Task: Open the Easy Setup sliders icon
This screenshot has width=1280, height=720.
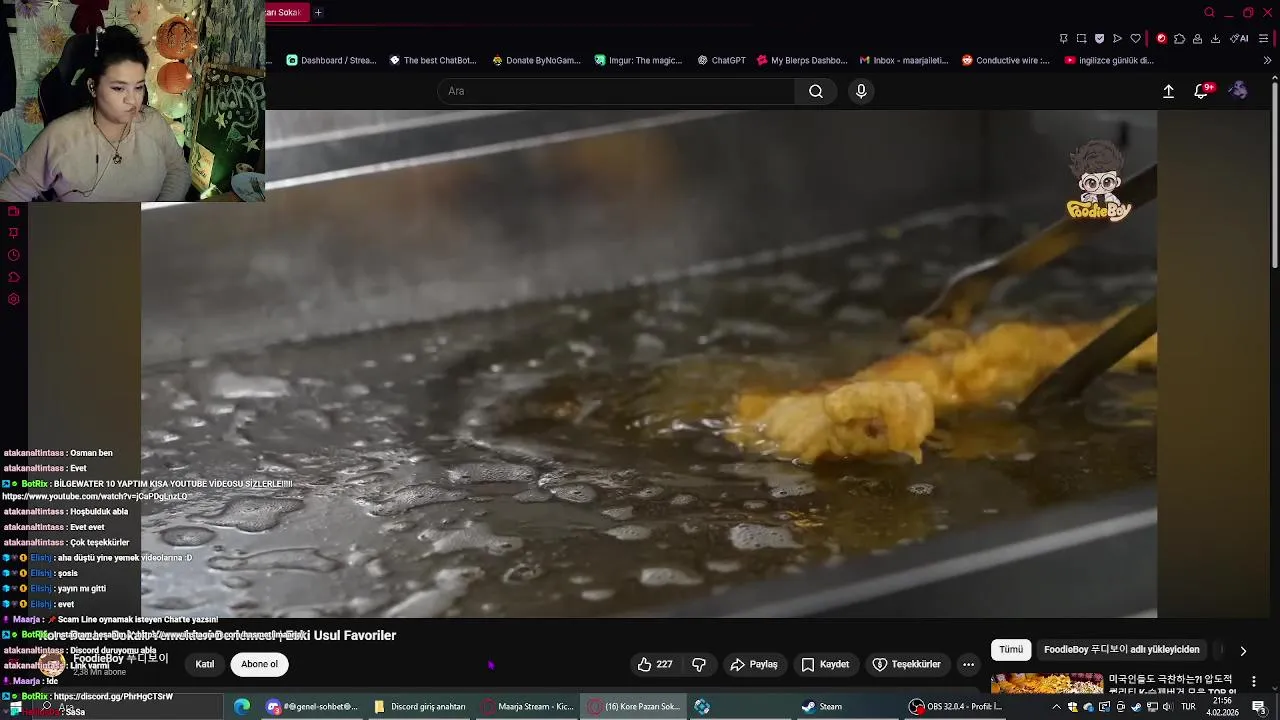Action: tap(1264, 39)
